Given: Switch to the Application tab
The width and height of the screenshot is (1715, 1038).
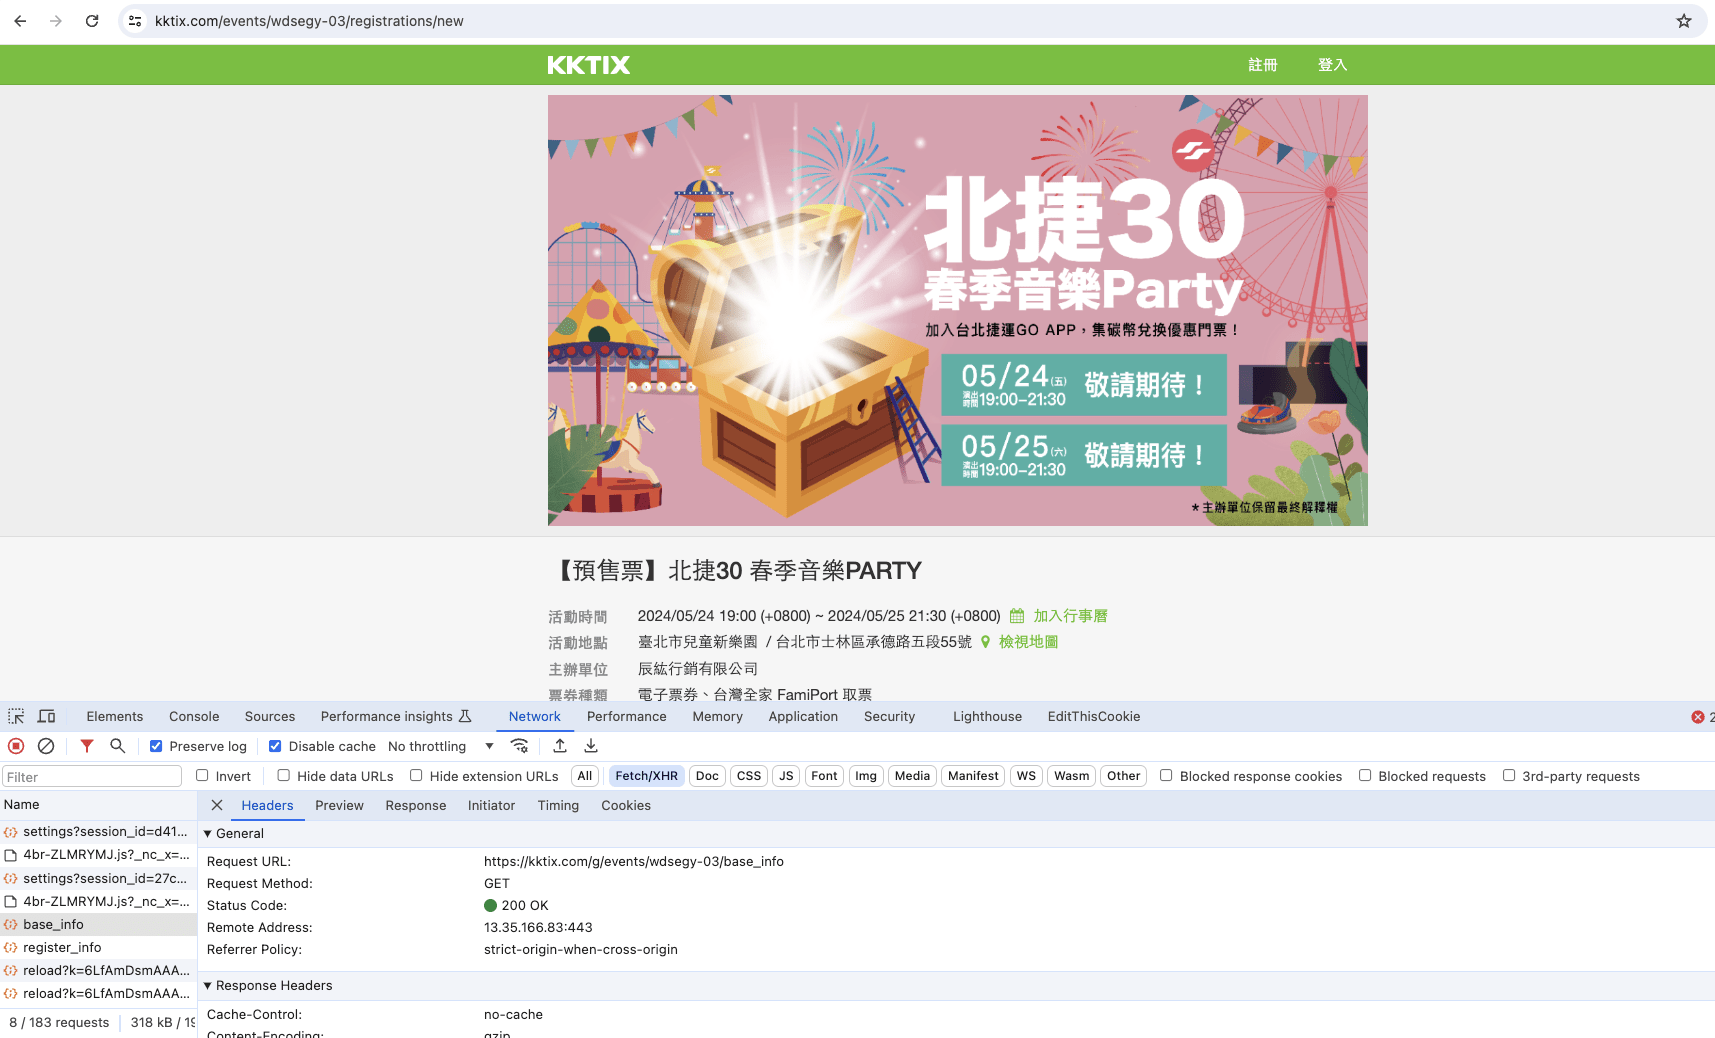Looking at the screenshot, I should (803, 716).
